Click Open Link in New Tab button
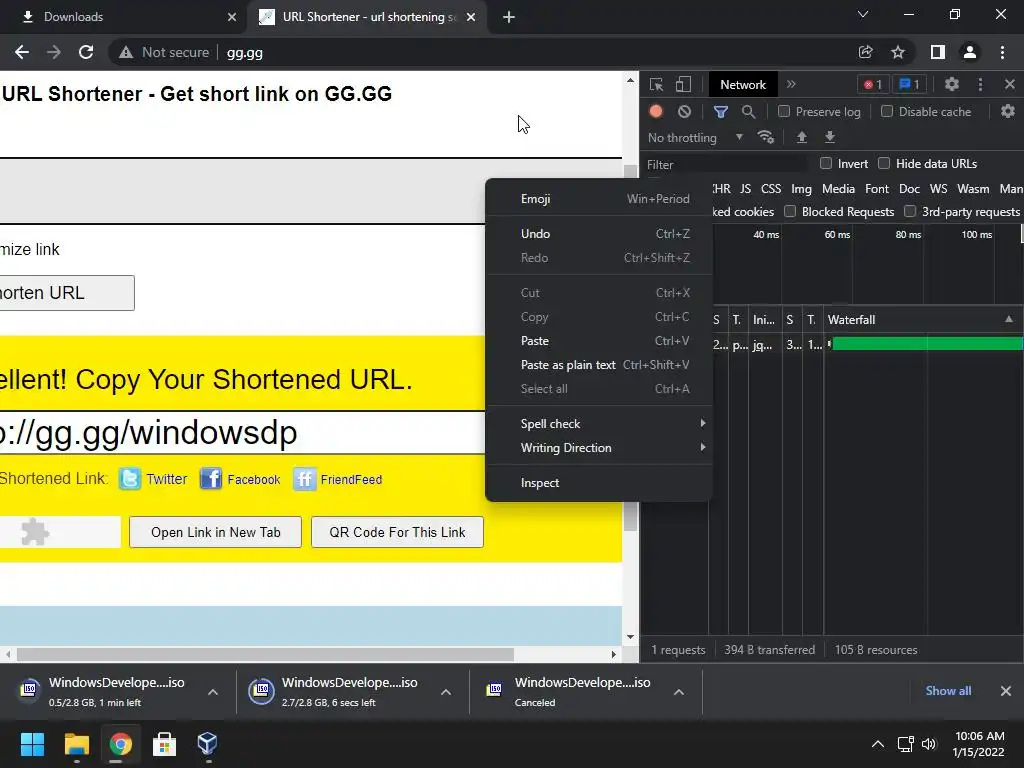The image size is (1024, 768). (216, 532)
